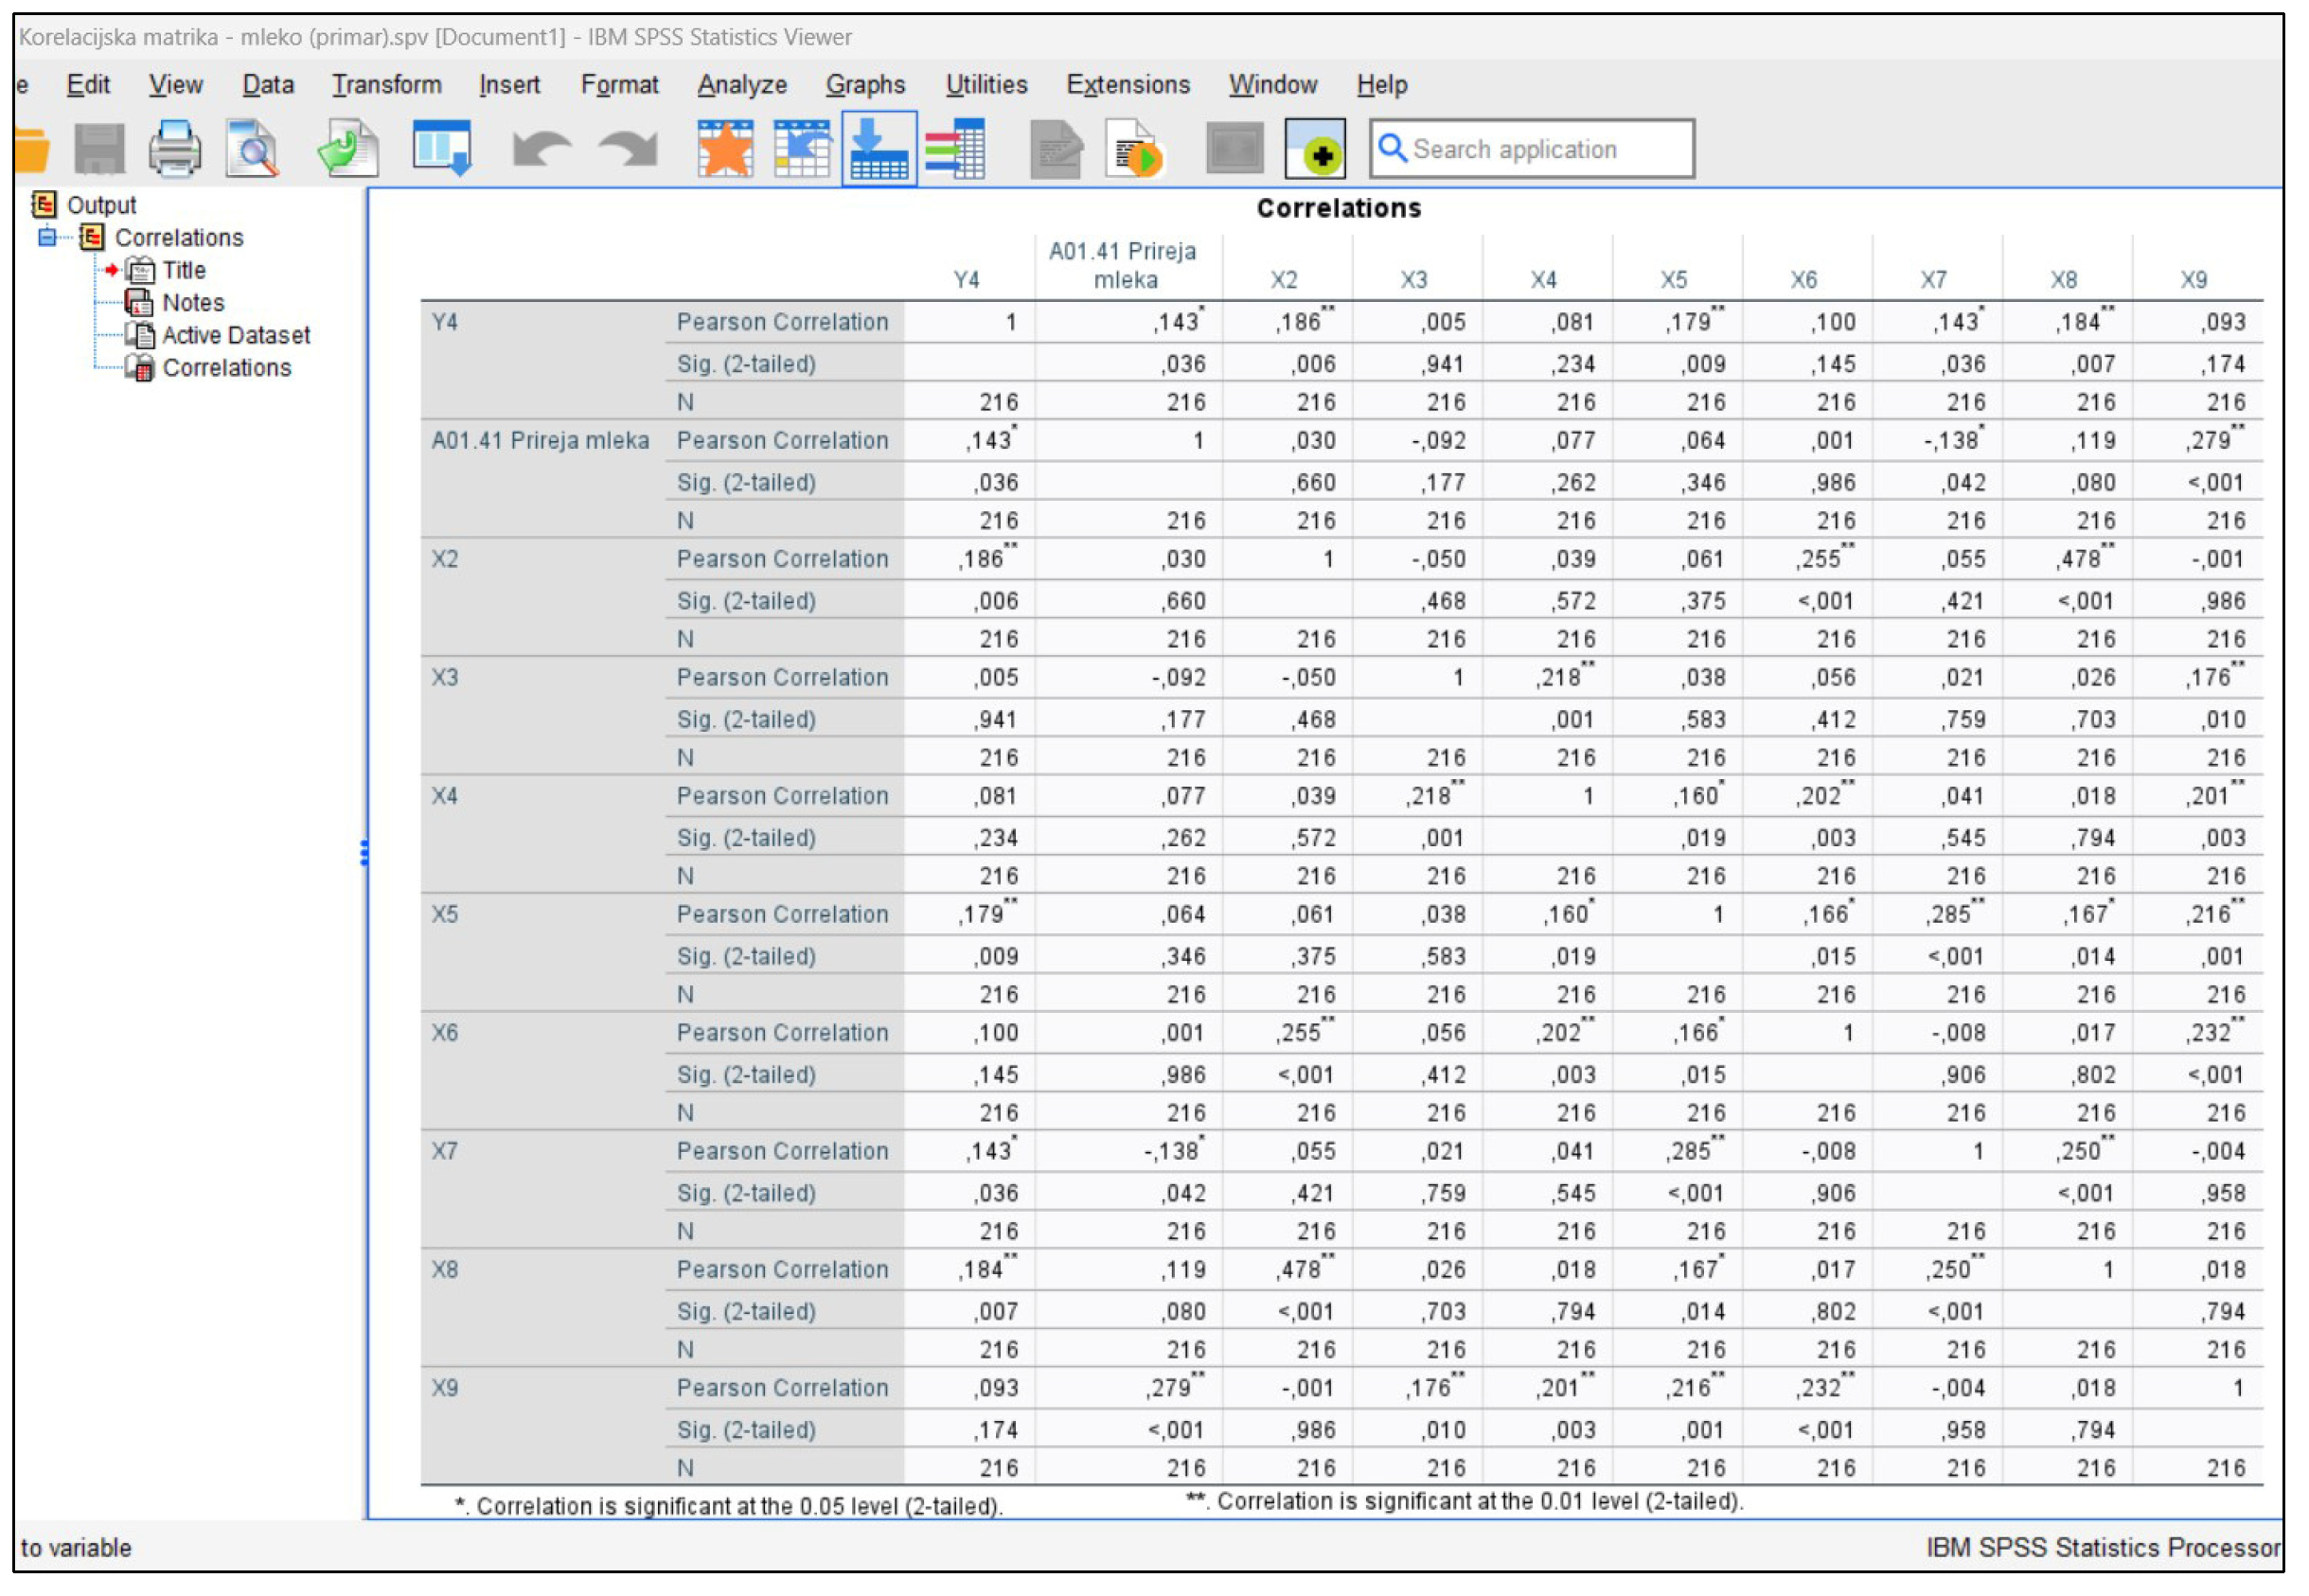Open Print Preview from the toolbar
This screenshot has height=1596, width=2309.
click(x=251, y=149)
